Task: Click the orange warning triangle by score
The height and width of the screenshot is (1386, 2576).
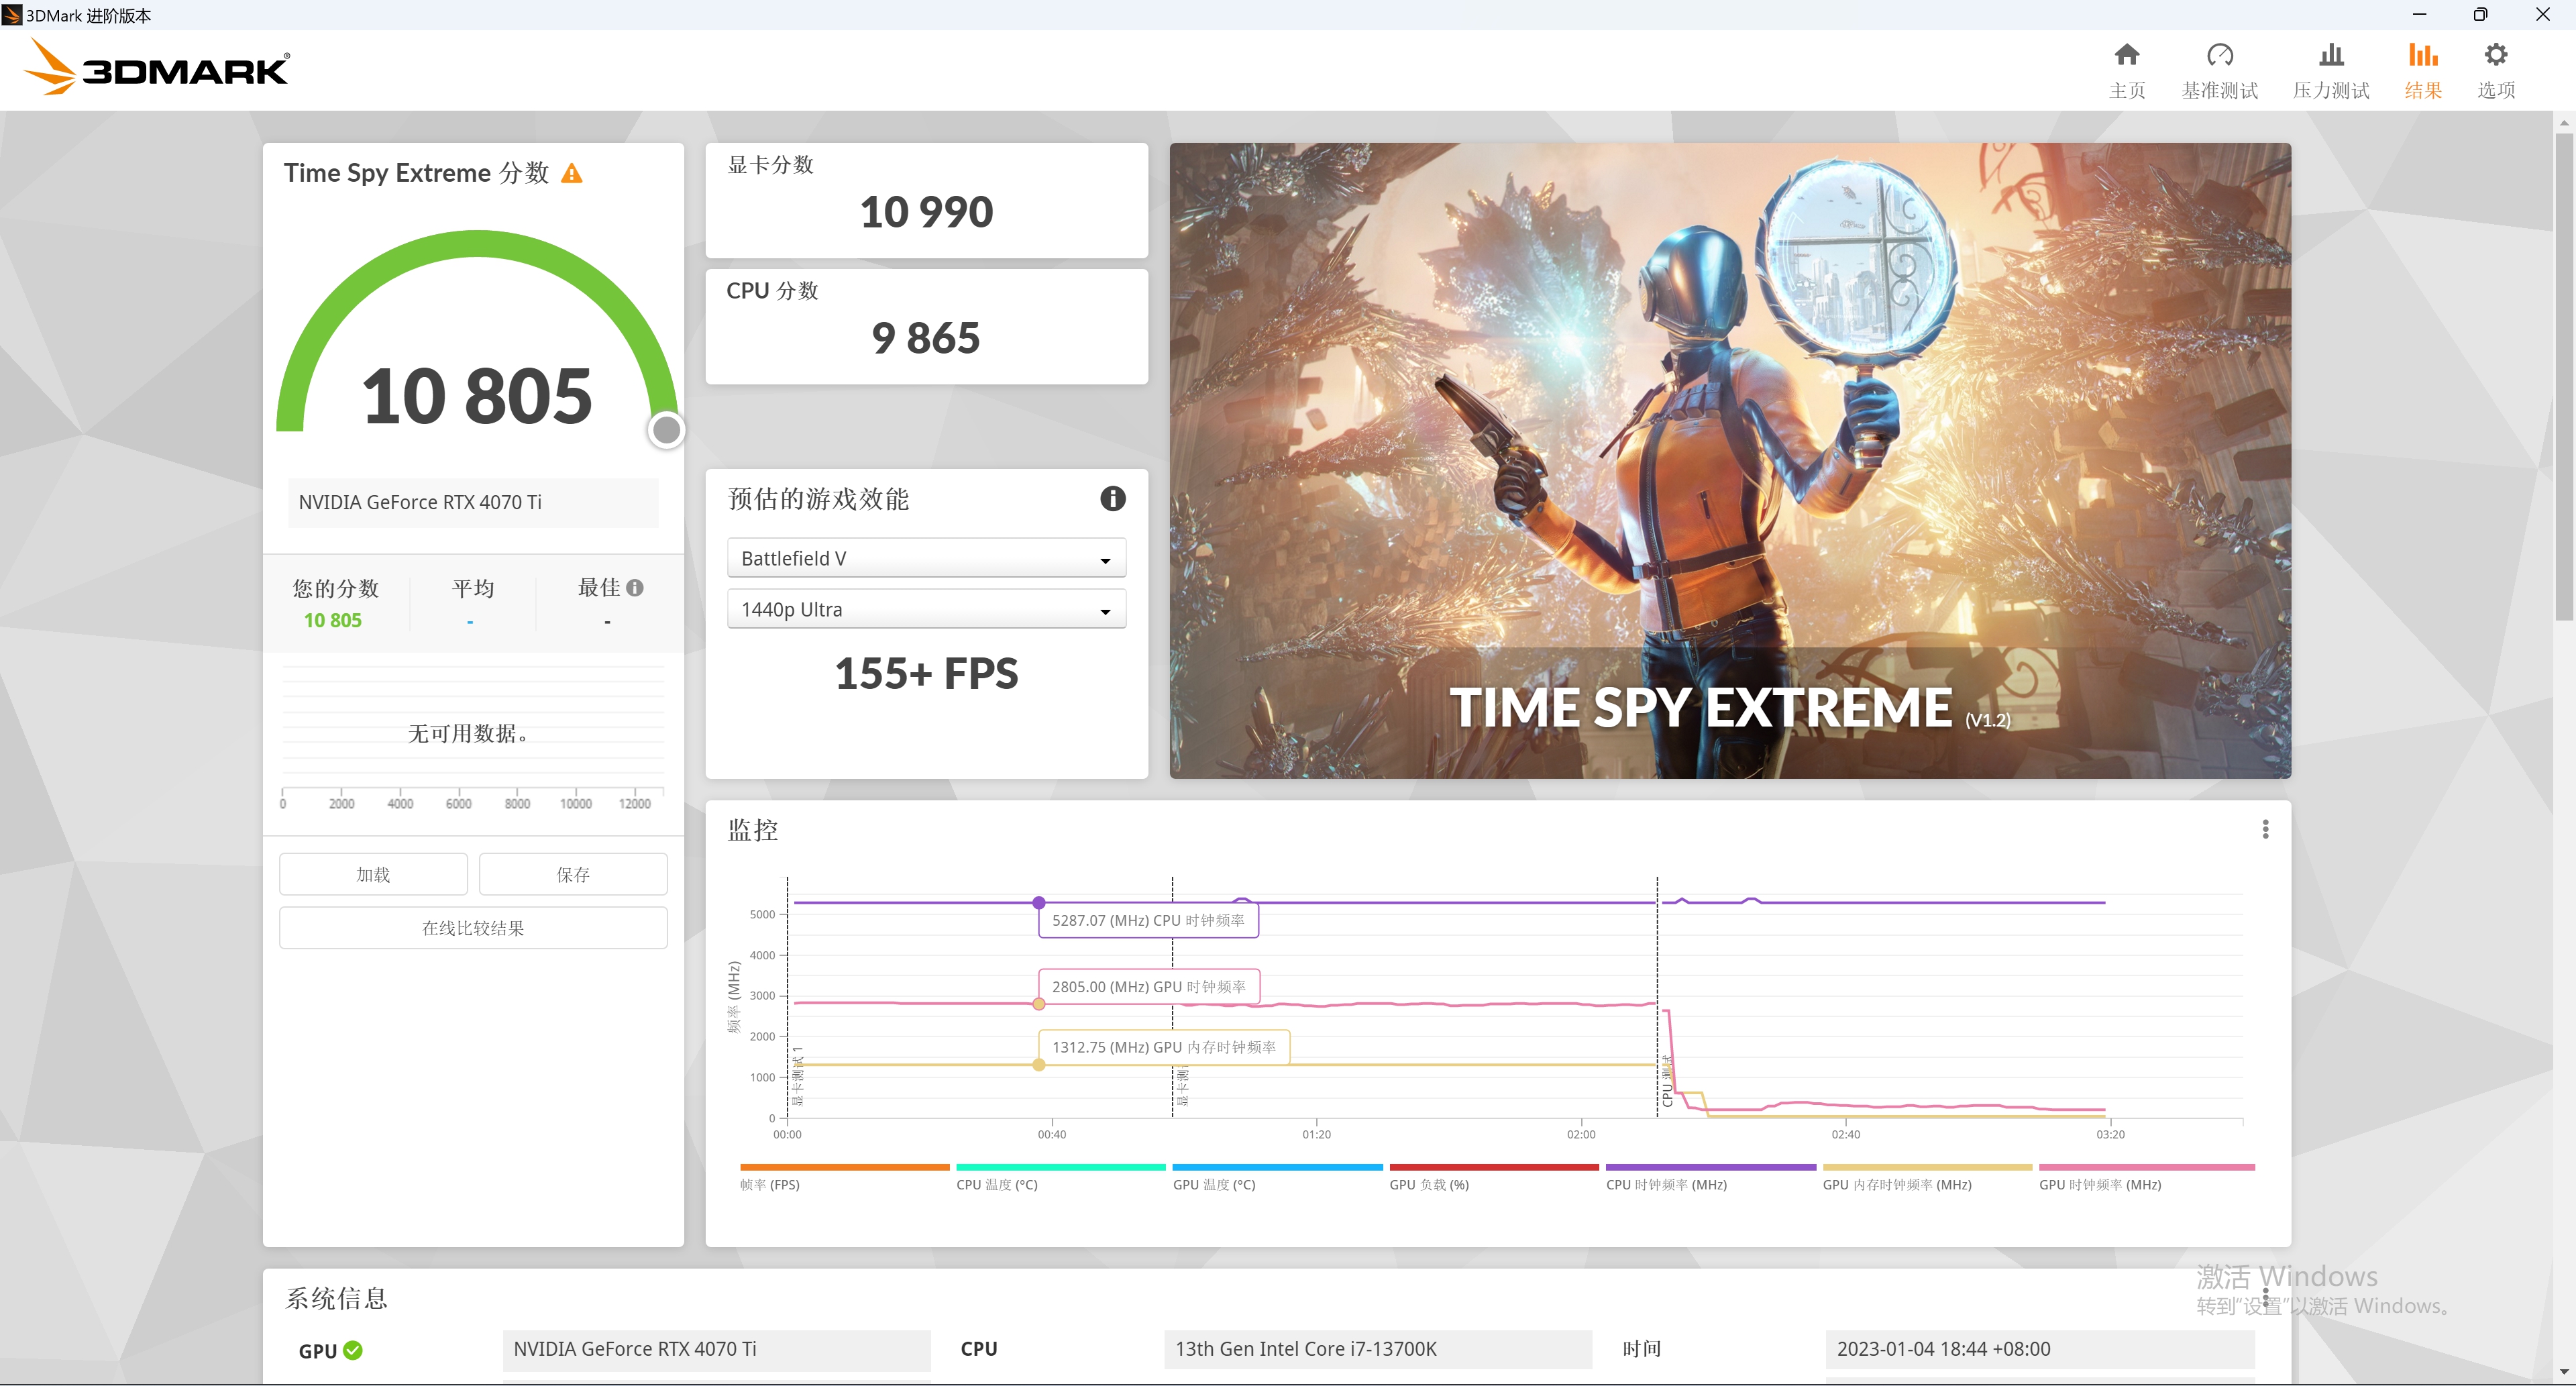Action: coord(572,174)
